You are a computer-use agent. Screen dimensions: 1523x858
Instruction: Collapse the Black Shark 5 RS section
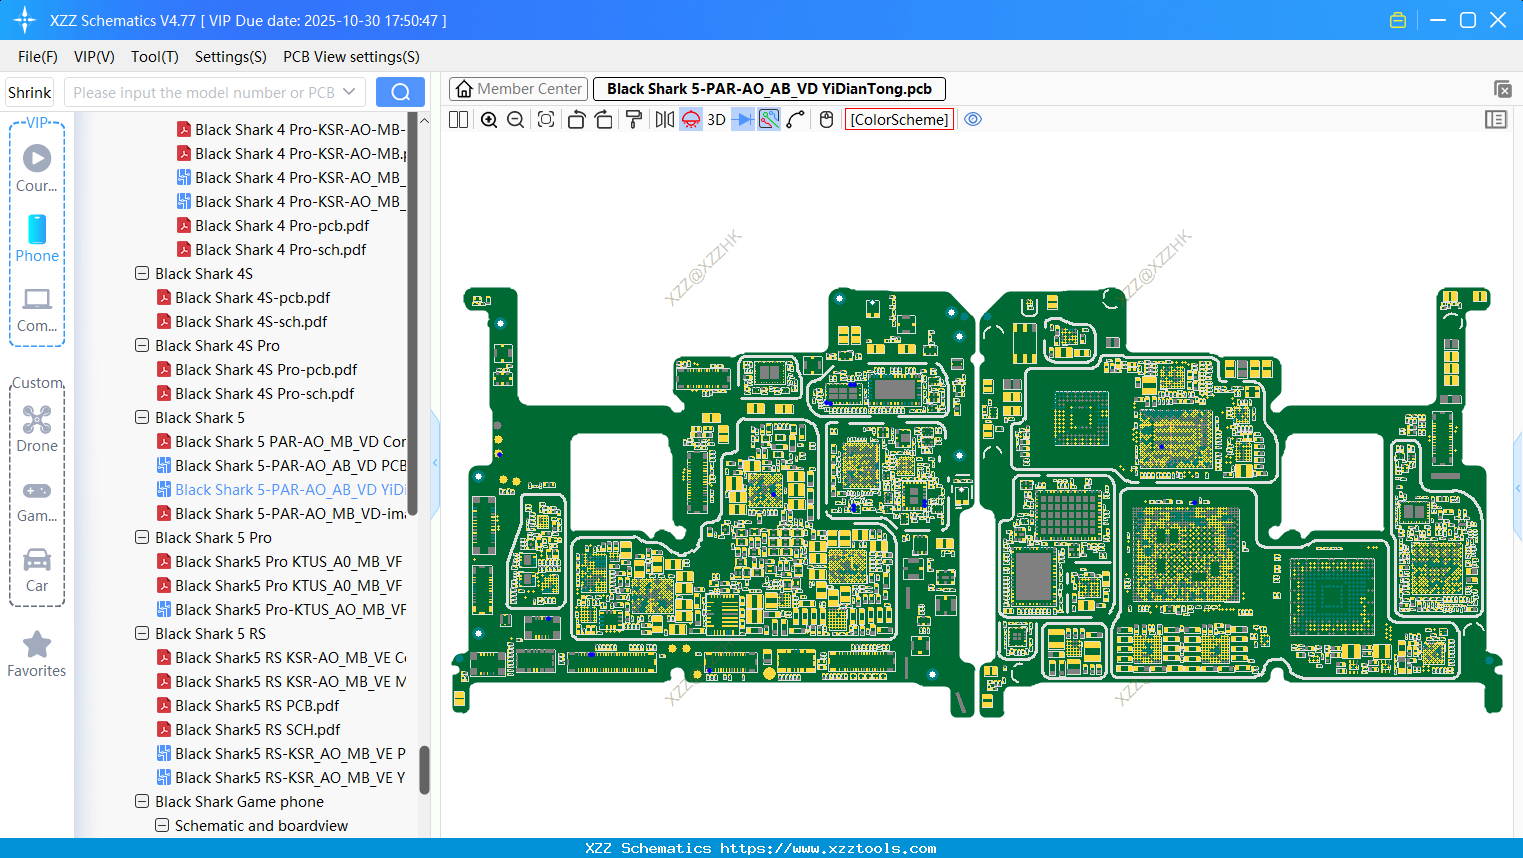click(141, 633)
